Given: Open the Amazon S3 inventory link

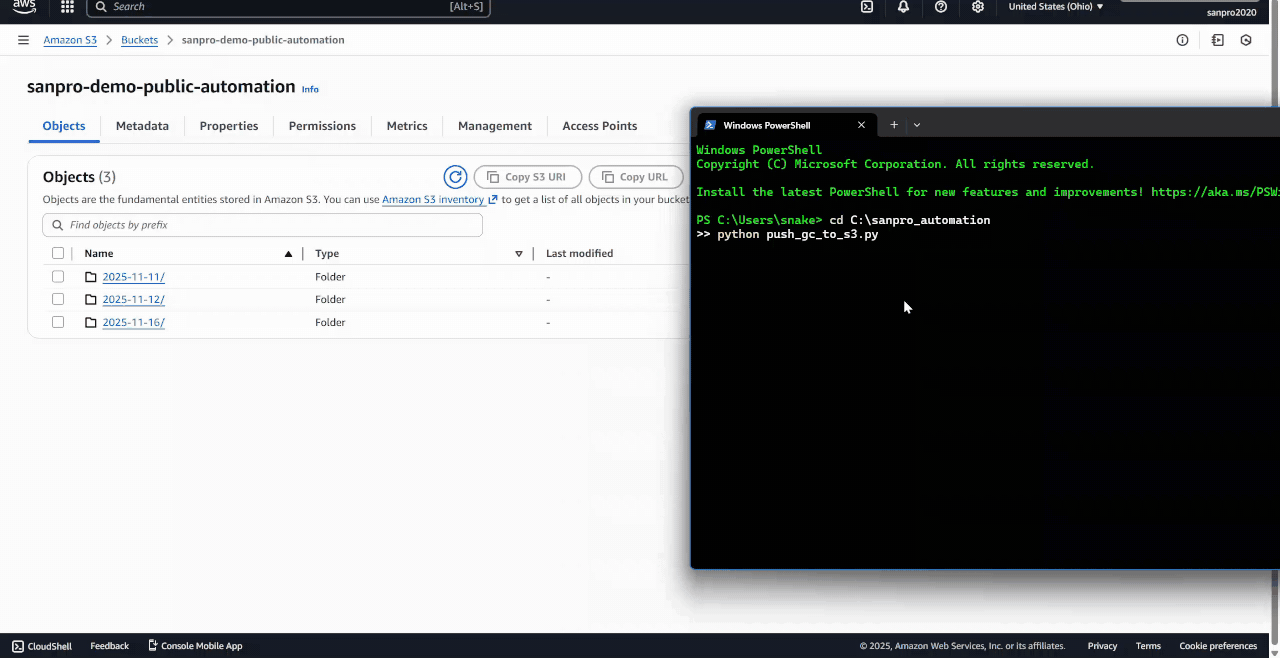Looking at the screenshot, I should point(434,199).
